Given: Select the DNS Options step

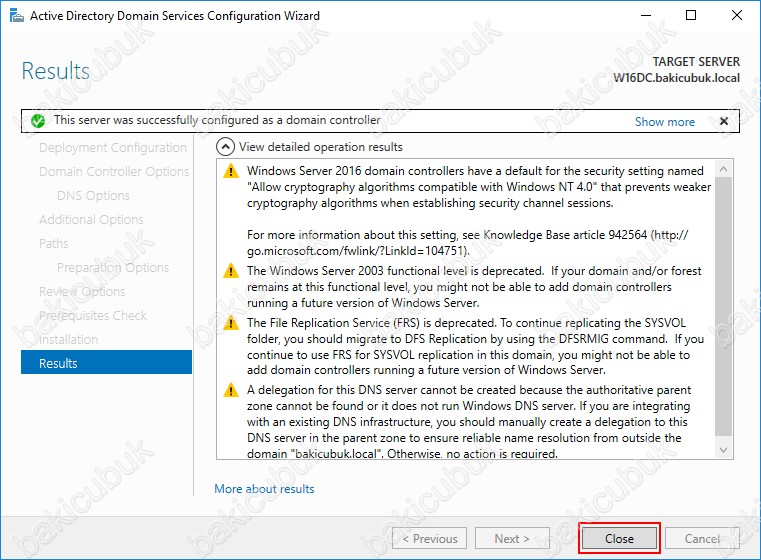Looking at the screenshot, I should [93, 196].
